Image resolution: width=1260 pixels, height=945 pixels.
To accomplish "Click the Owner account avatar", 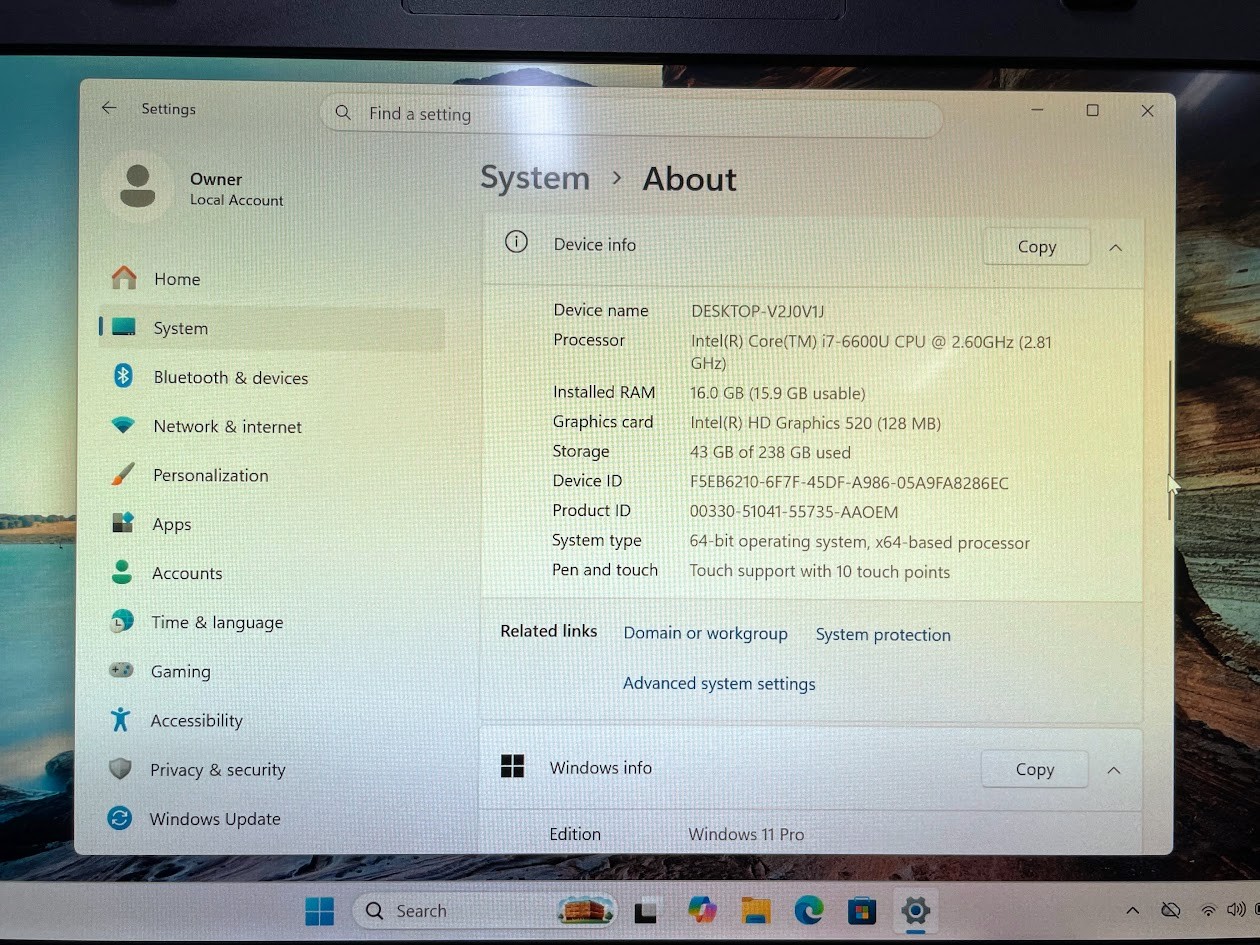I will pos(138,186).
